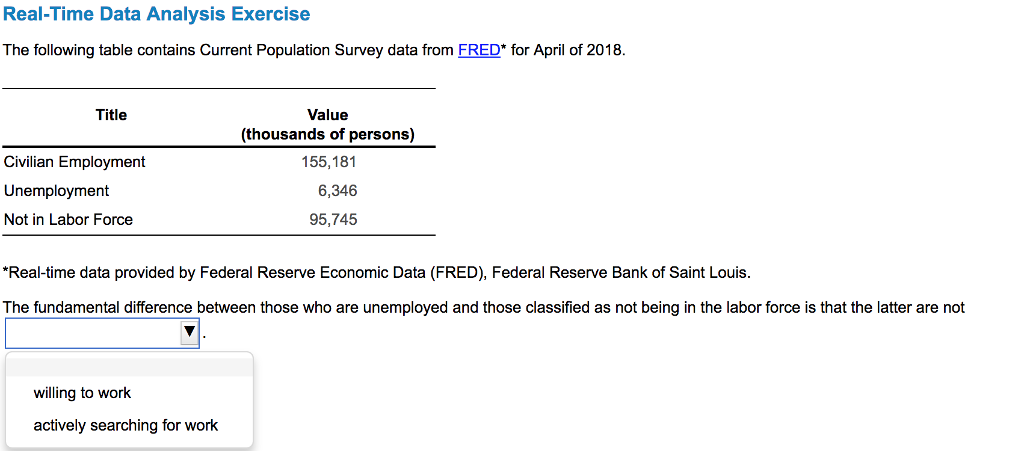The image size is (1024, 451).
Task: Click the "Value" column header
Action: 327,115
